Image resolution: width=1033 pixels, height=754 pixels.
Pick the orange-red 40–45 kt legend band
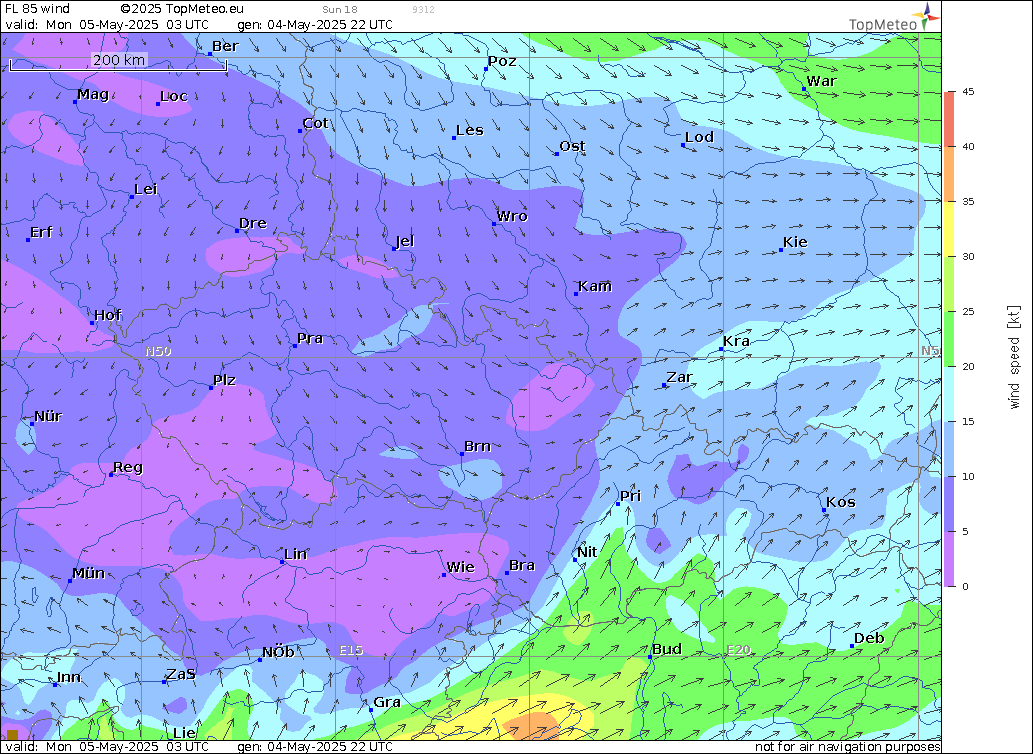(949, 119)
